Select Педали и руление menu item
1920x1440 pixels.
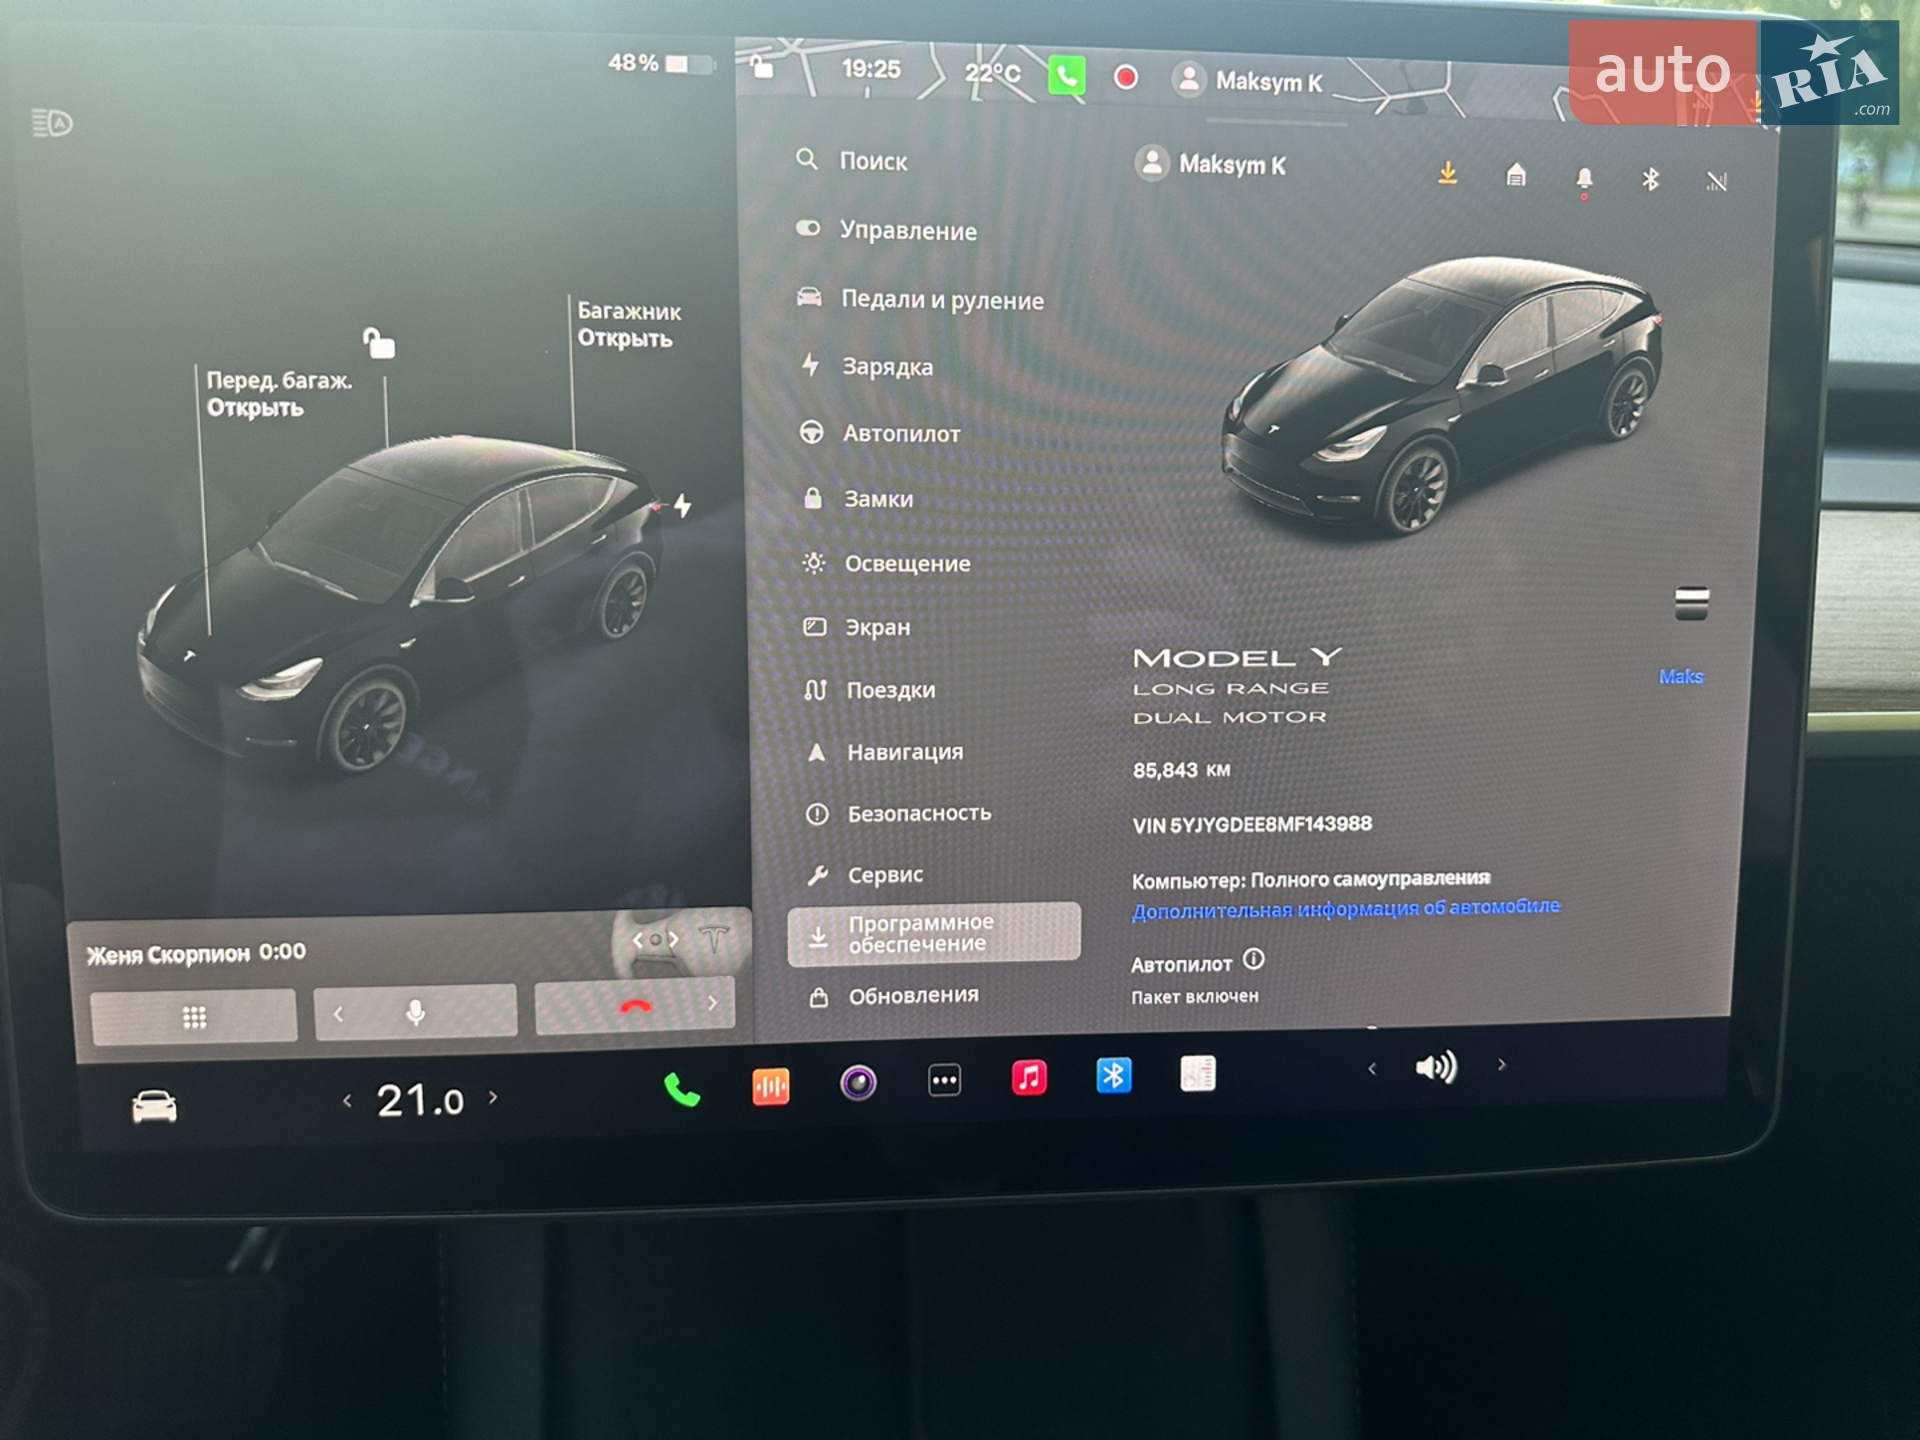[x=920, y=299]
